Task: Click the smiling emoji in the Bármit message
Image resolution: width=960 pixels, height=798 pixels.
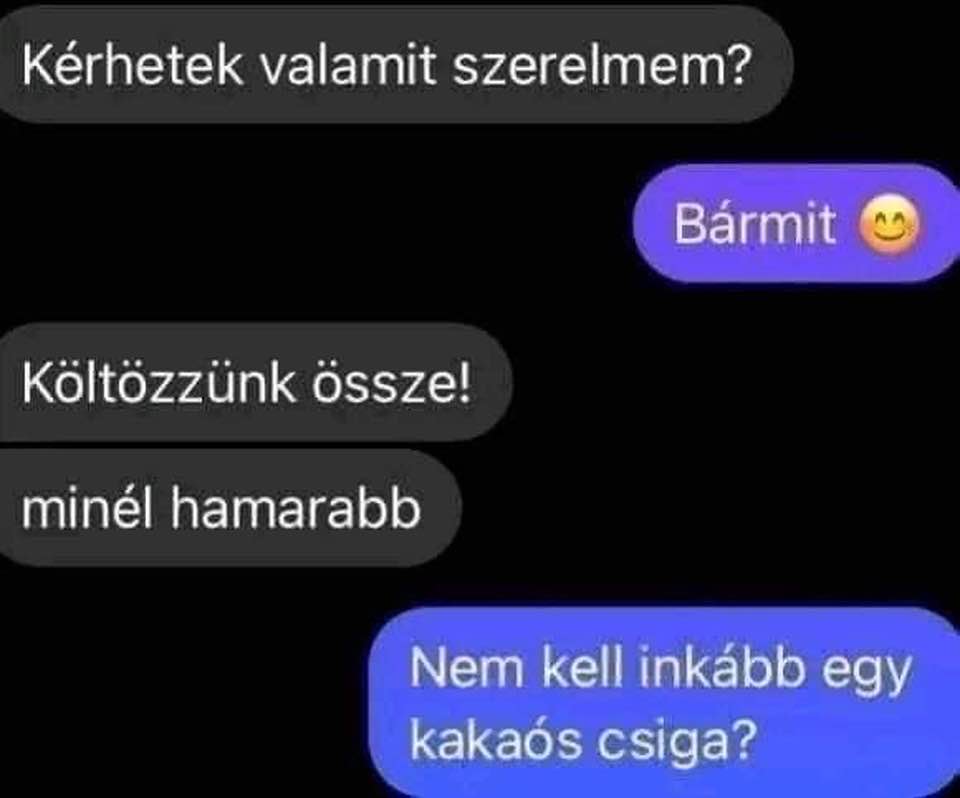Action: [x=890, y=224]
